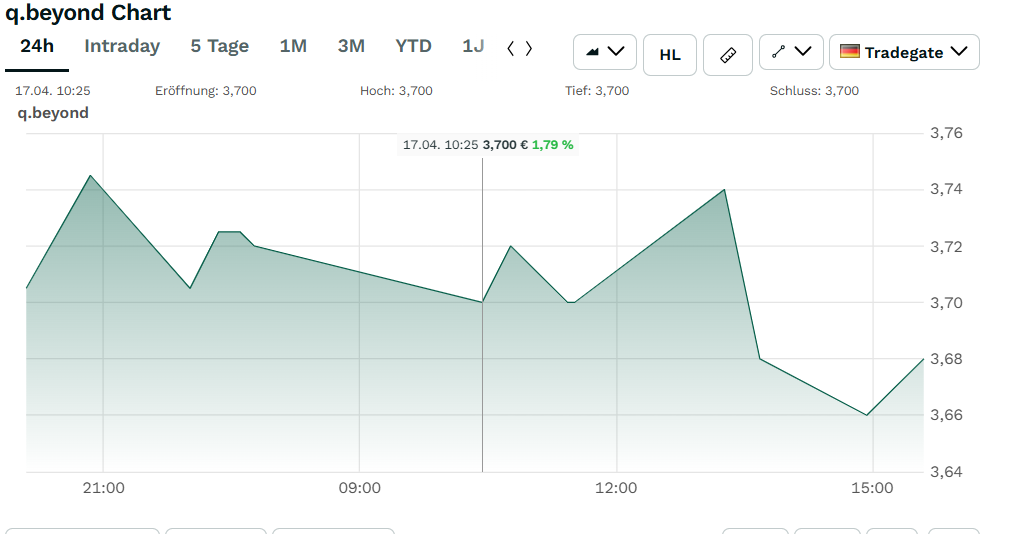The width and height of the screenshot is (1025, 534).
Task: Select the 1M time range
Action: coord(293,46)
